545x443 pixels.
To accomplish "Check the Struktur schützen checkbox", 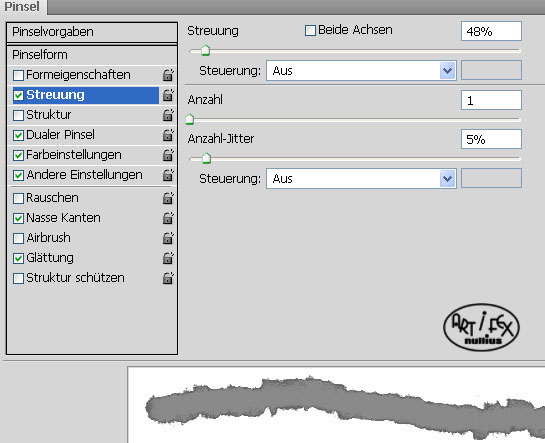I will click(x=18, y=278).
